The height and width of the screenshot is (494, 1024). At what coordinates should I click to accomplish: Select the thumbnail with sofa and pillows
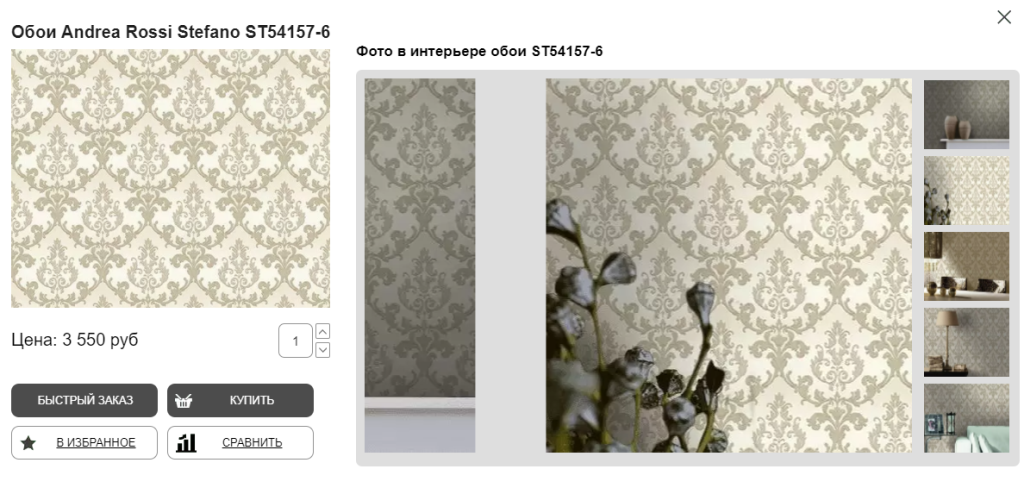pos(966,266)
